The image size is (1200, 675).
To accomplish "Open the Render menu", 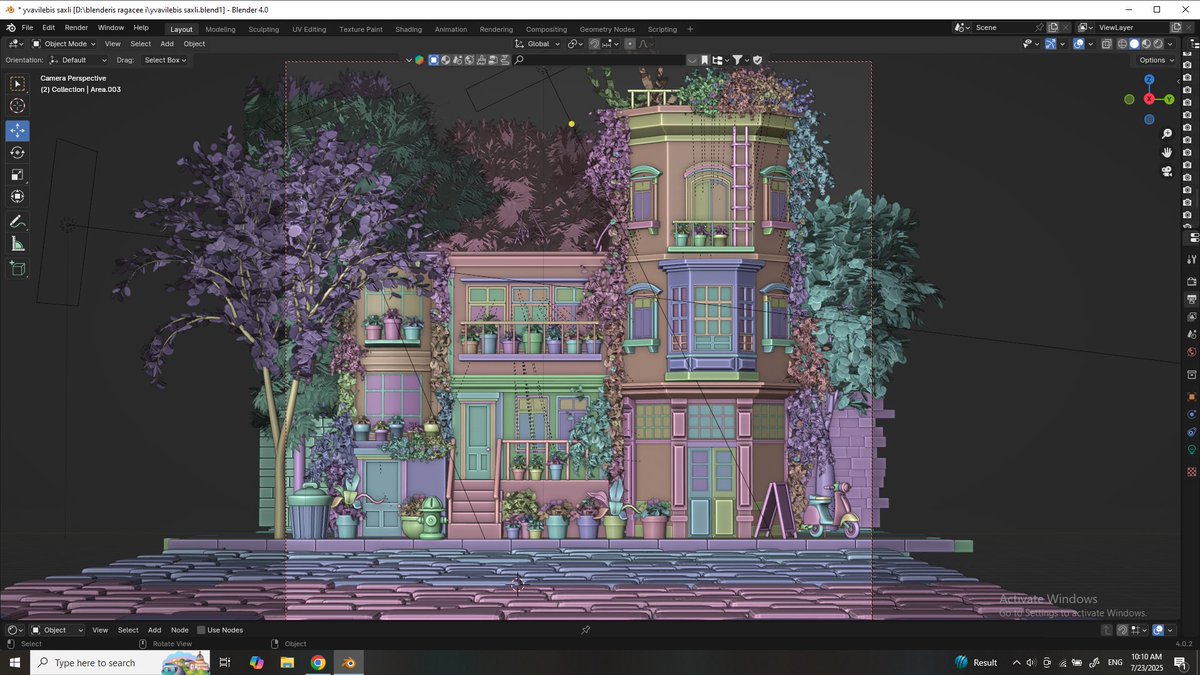I will (76, 28).
